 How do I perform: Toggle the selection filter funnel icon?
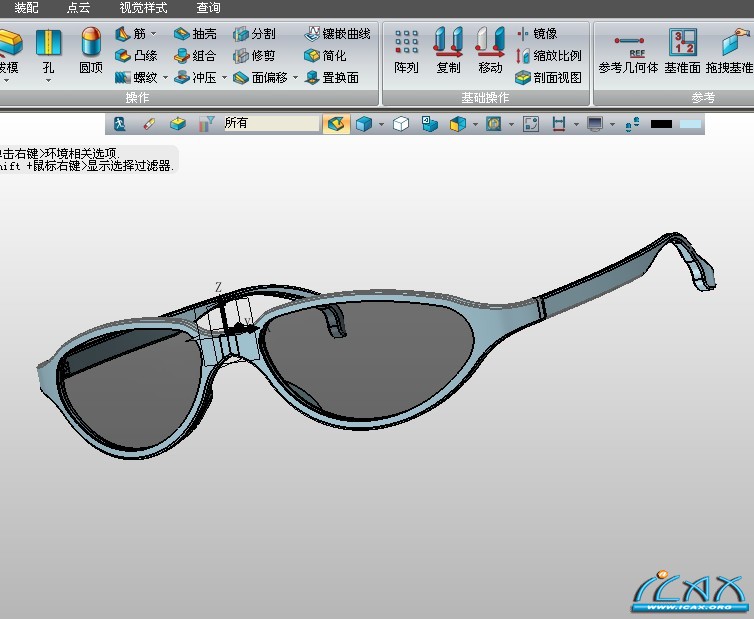click(x=206, y=124)
